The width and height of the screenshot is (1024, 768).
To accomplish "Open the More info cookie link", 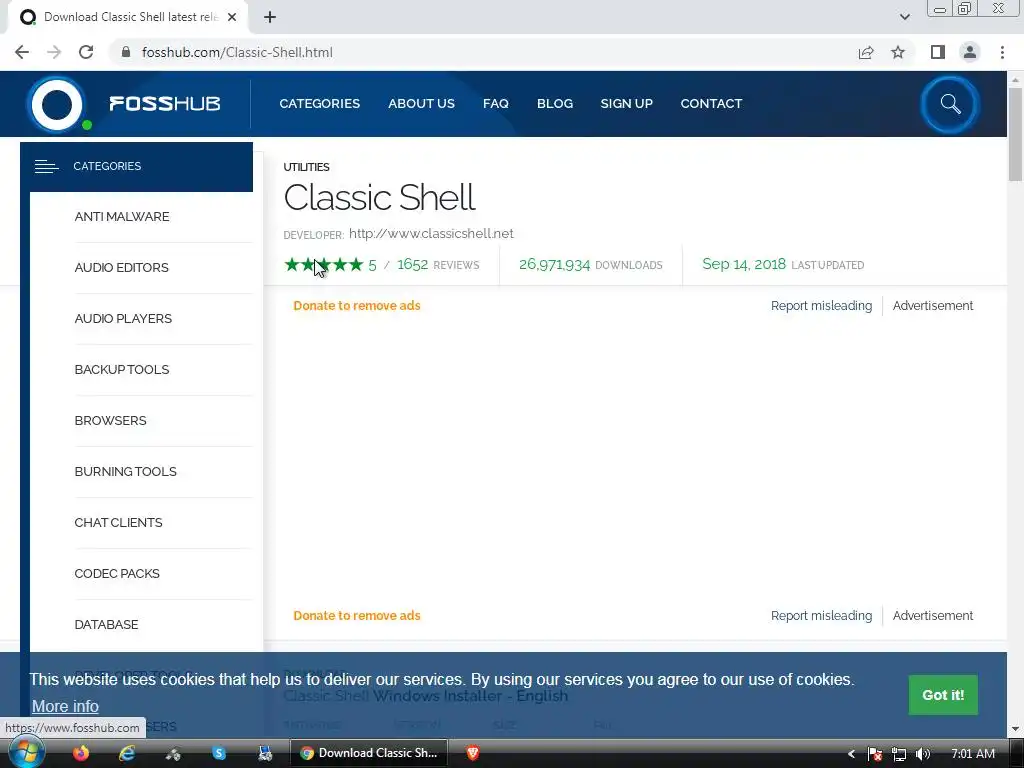I will click(x=65, y=707).
